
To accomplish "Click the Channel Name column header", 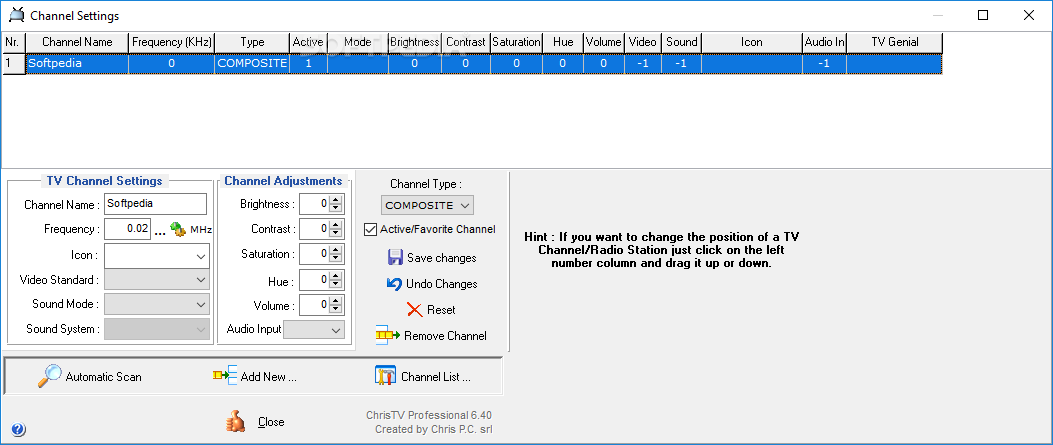I will pyautogui.click(x=77, y=42).
